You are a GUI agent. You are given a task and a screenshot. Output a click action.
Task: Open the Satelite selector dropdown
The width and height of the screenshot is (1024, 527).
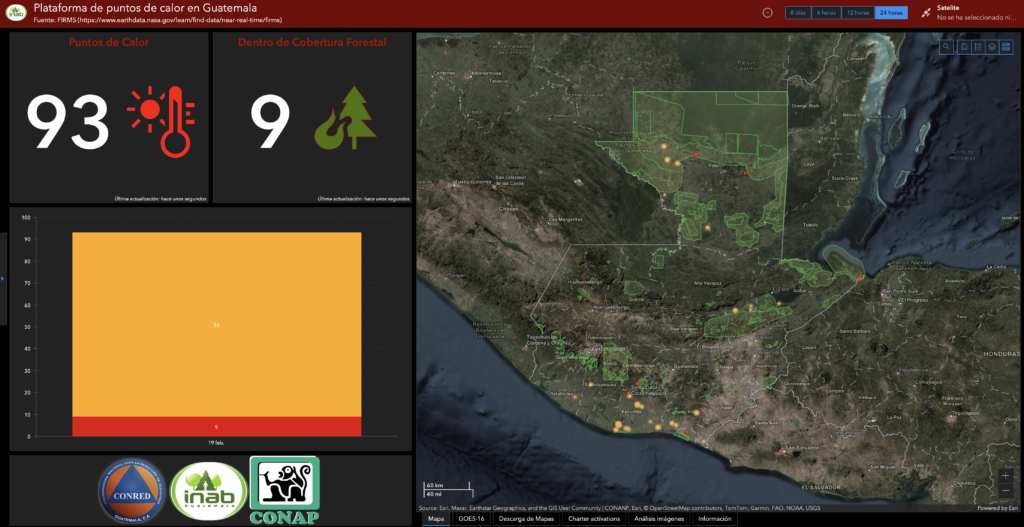(x=972, y=13)
